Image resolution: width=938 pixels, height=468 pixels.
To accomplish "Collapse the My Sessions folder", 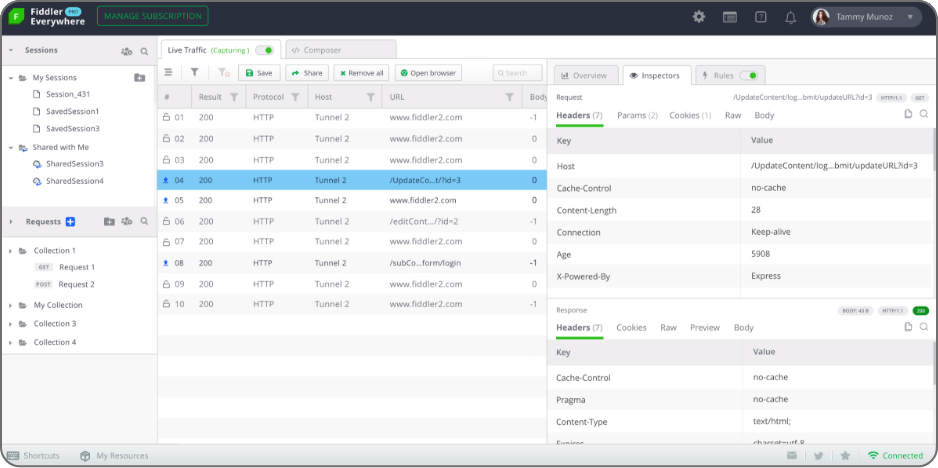I will coord(11,78).
